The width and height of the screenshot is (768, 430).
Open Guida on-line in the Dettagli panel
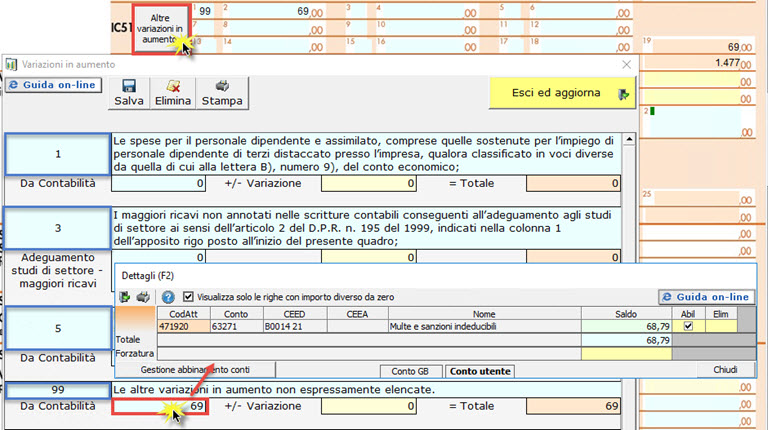click(706, 297)
